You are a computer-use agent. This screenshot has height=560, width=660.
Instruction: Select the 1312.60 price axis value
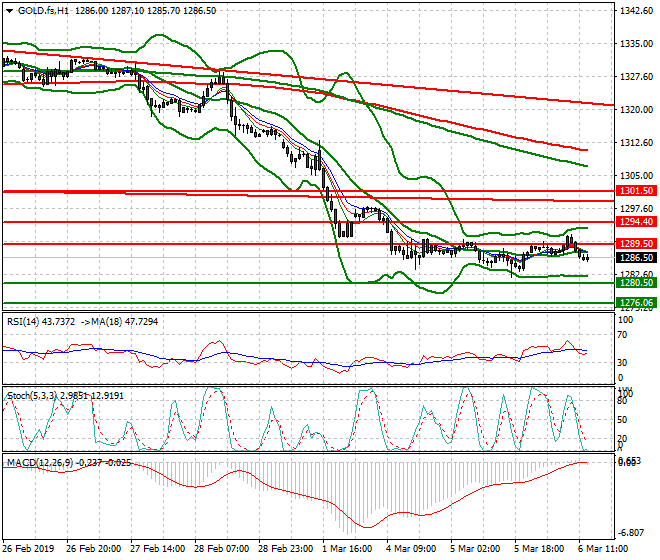click(636, 143)
